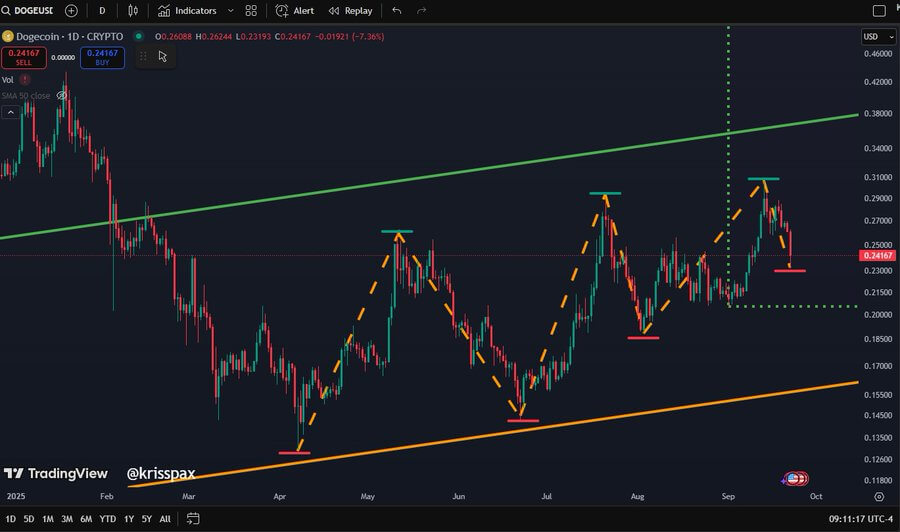Click the blue BUY 0.24167 button
The height and width of the screenshot is (532, 900).
102,57
